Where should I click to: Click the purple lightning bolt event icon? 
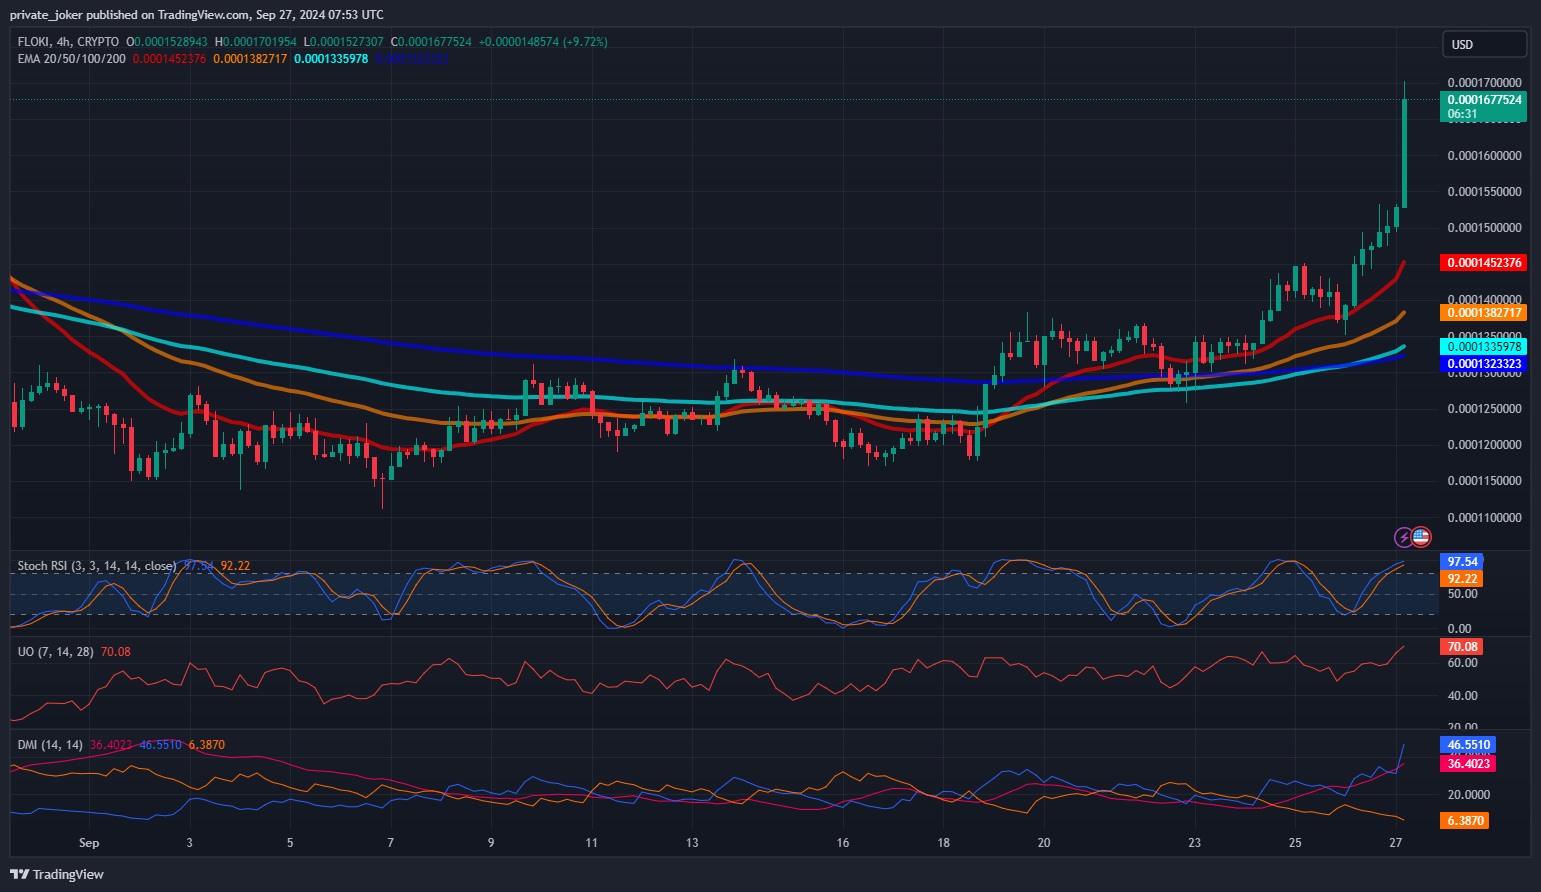click(1404, 537)
